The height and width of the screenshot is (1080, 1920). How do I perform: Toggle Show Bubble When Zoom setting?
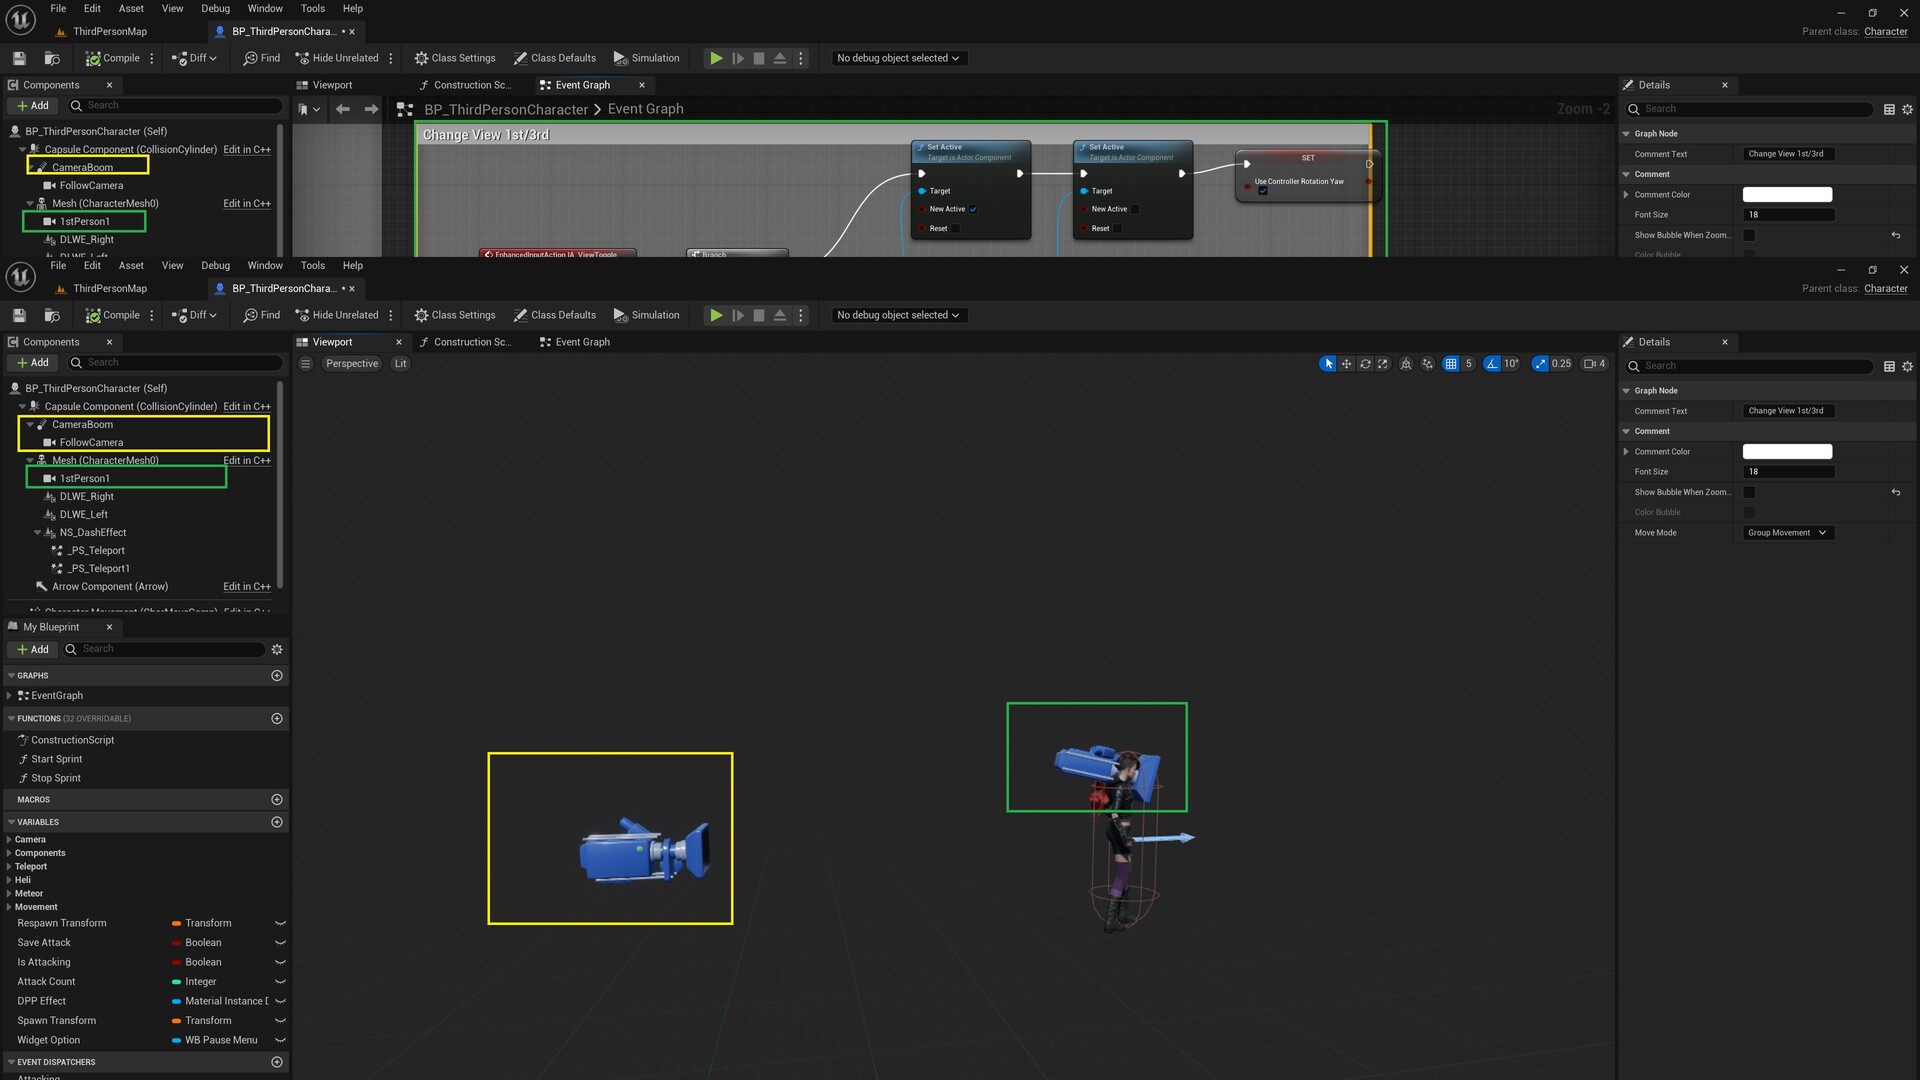click(x=1749, y=492)
